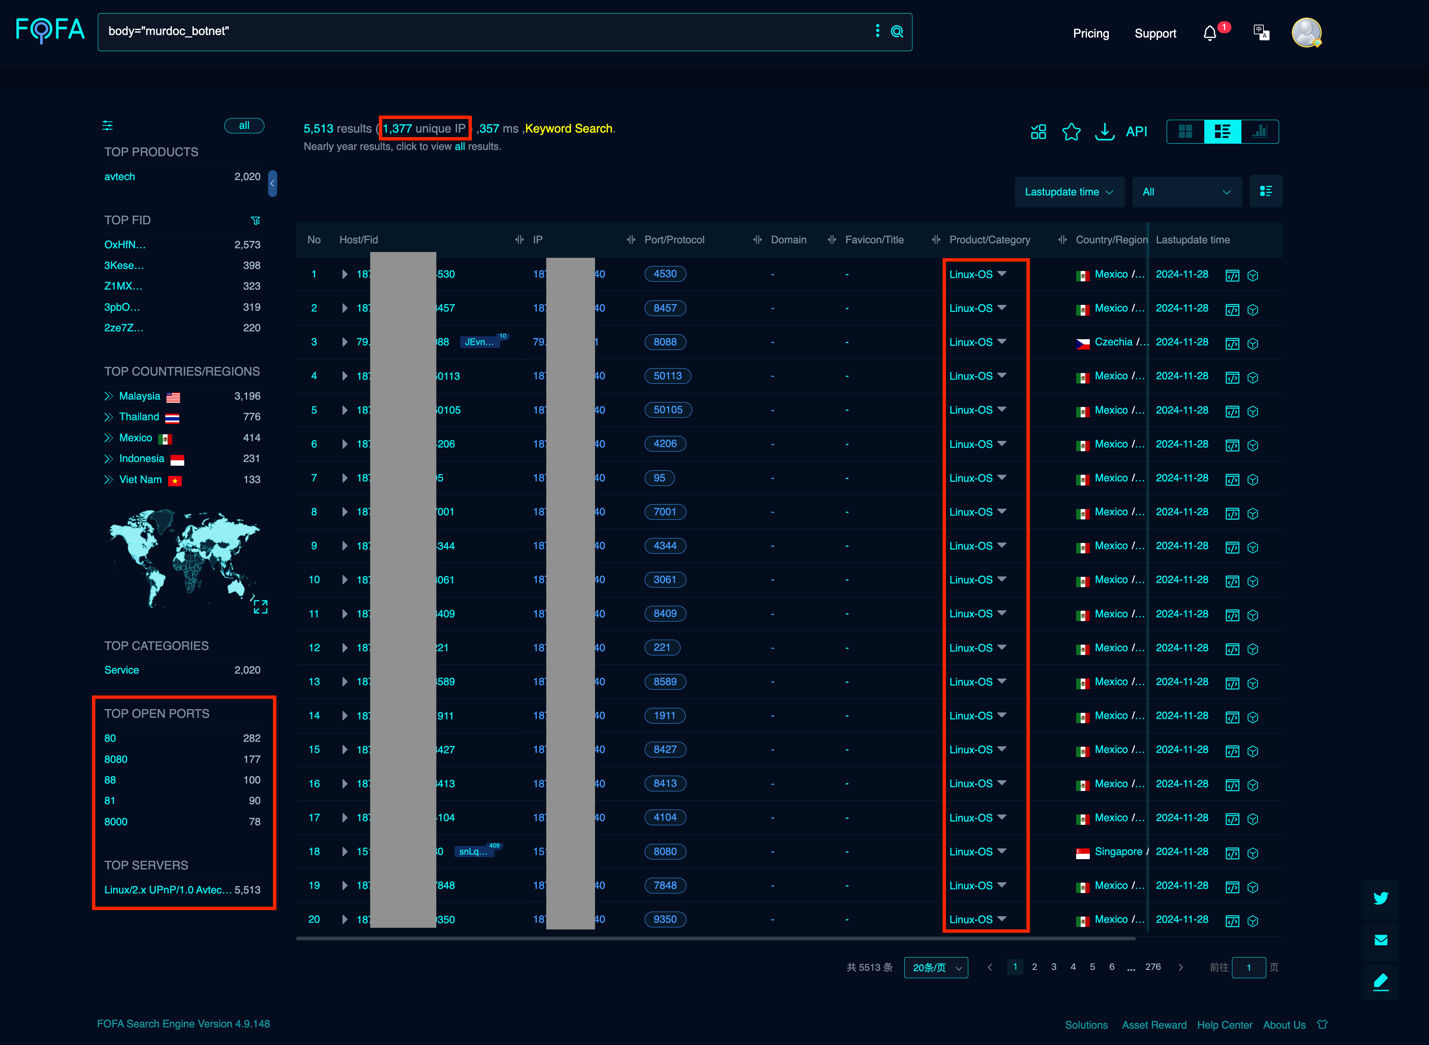
Task: Click the "all" link to view all results
Action: [x=460, y=147]
